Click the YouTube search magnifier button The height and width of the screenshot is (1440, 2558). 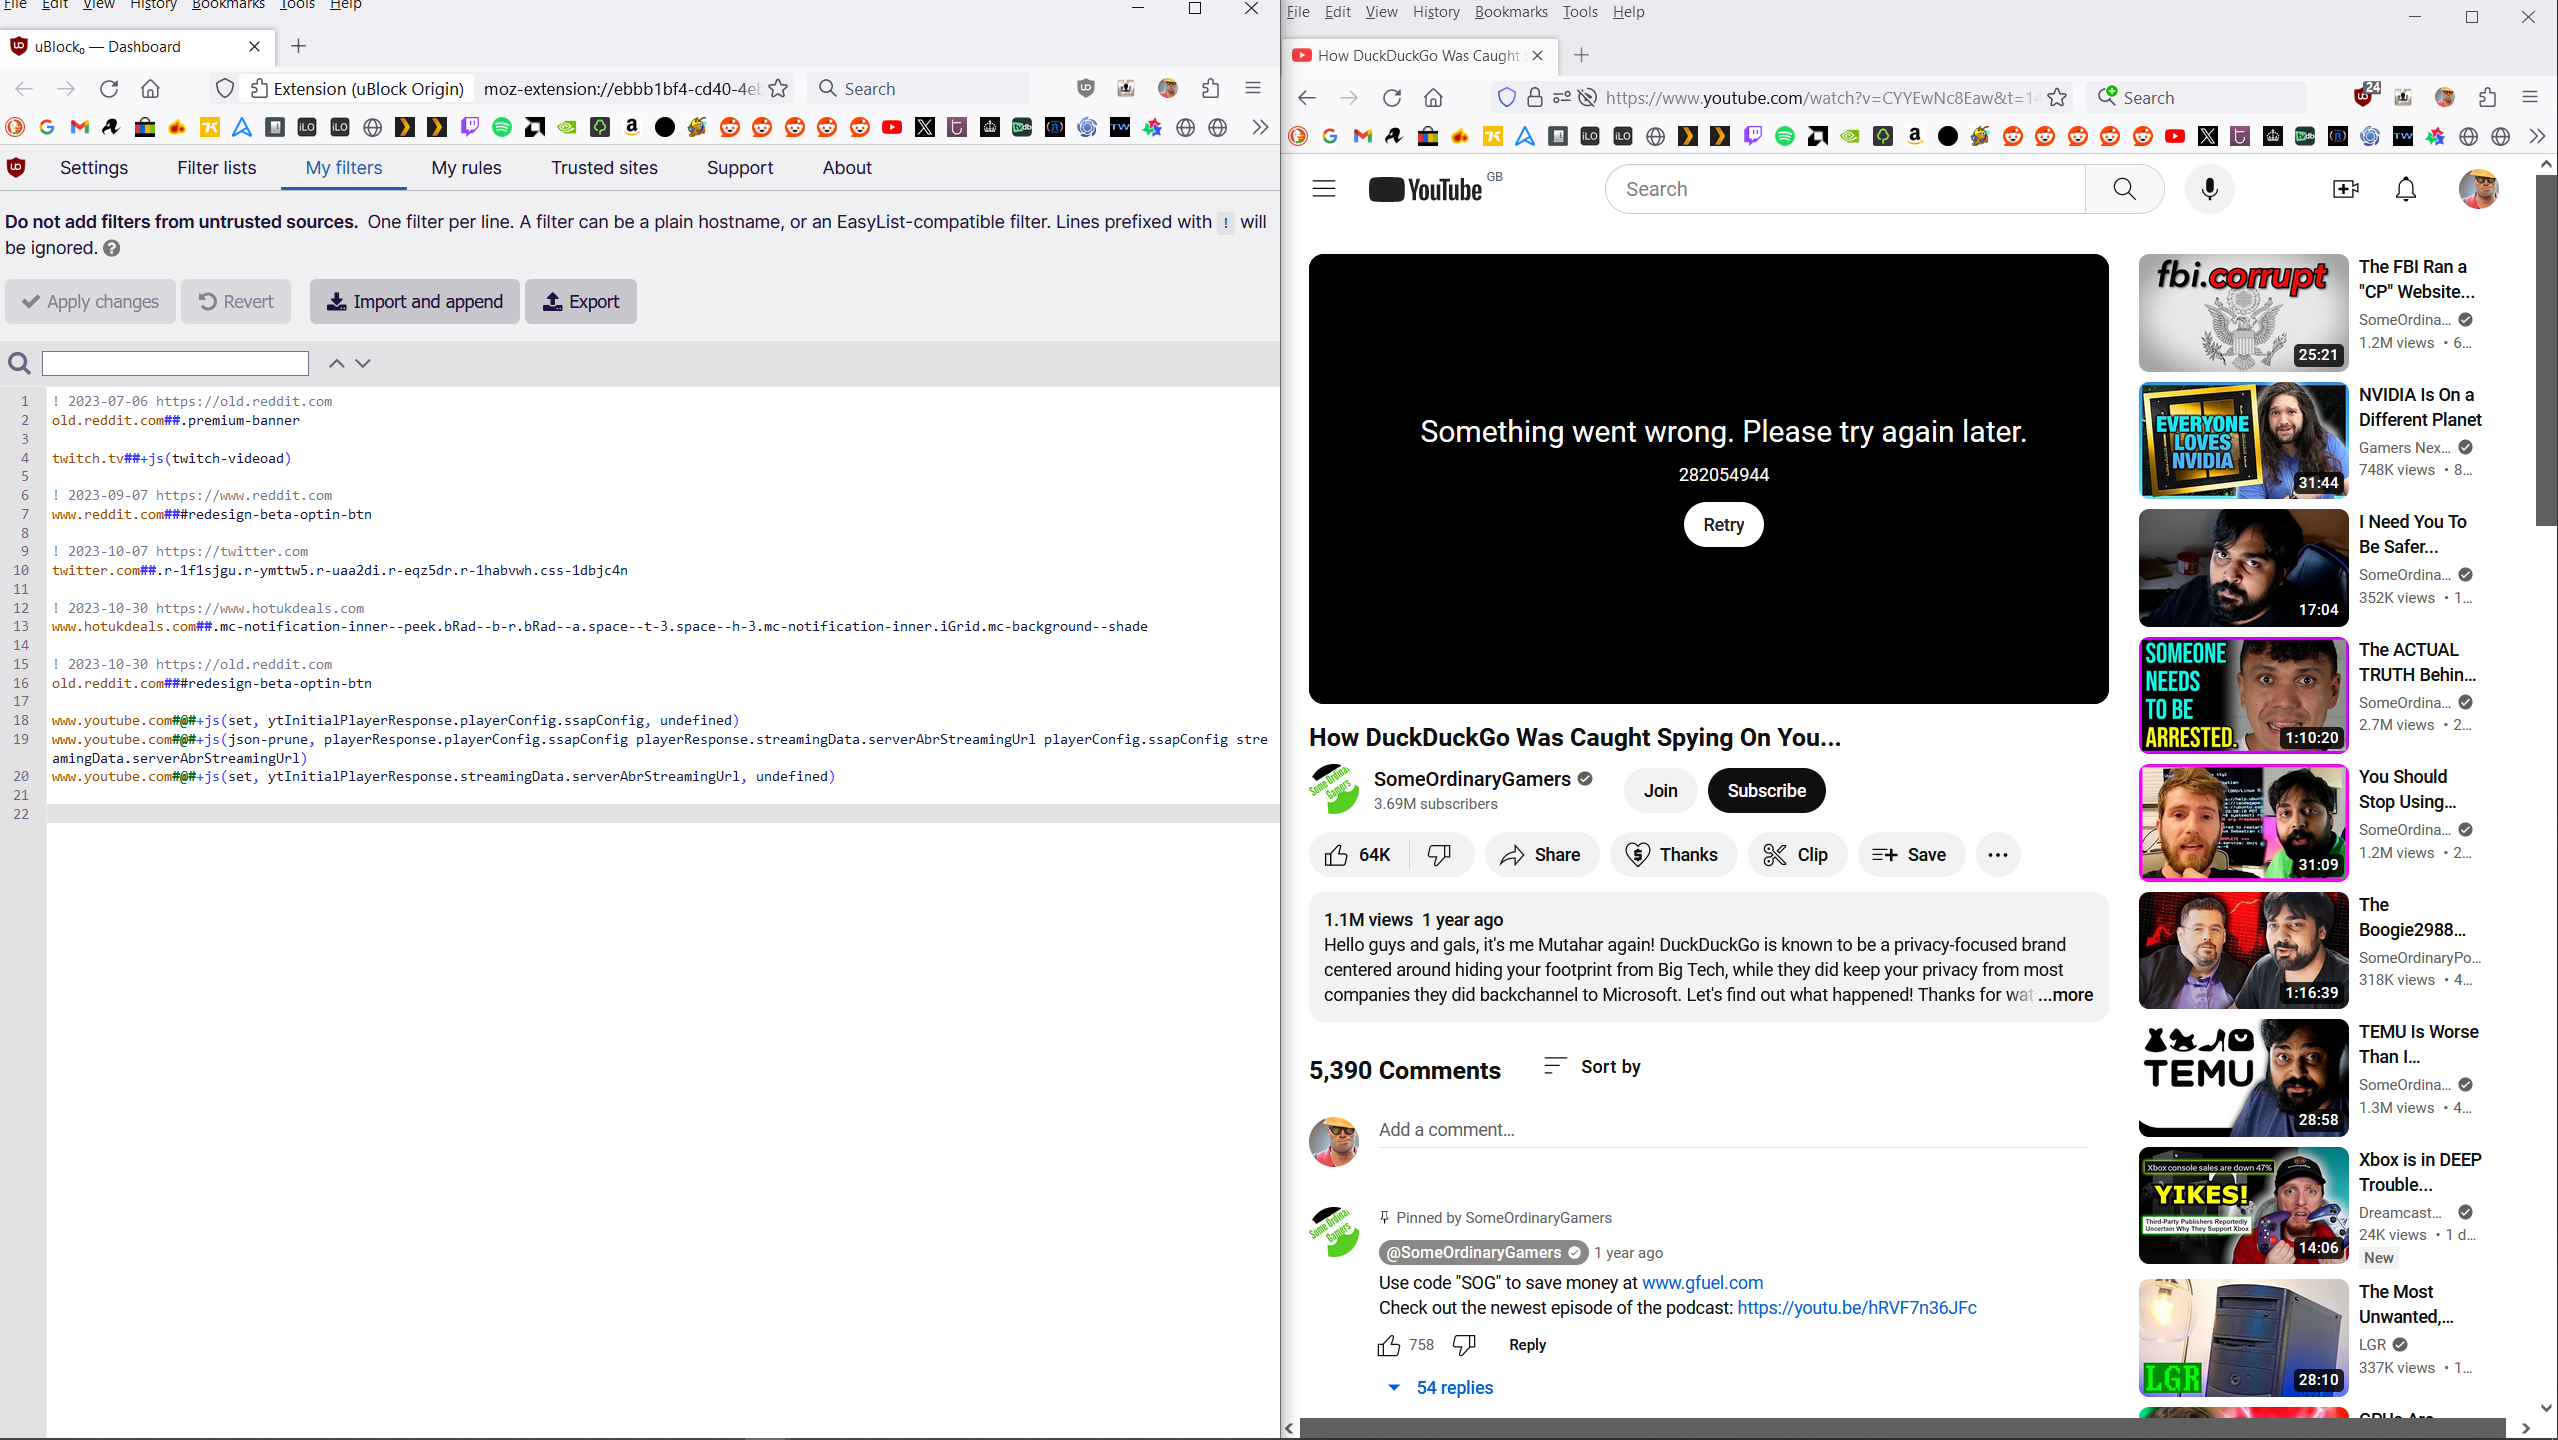tap(2124, 189)
